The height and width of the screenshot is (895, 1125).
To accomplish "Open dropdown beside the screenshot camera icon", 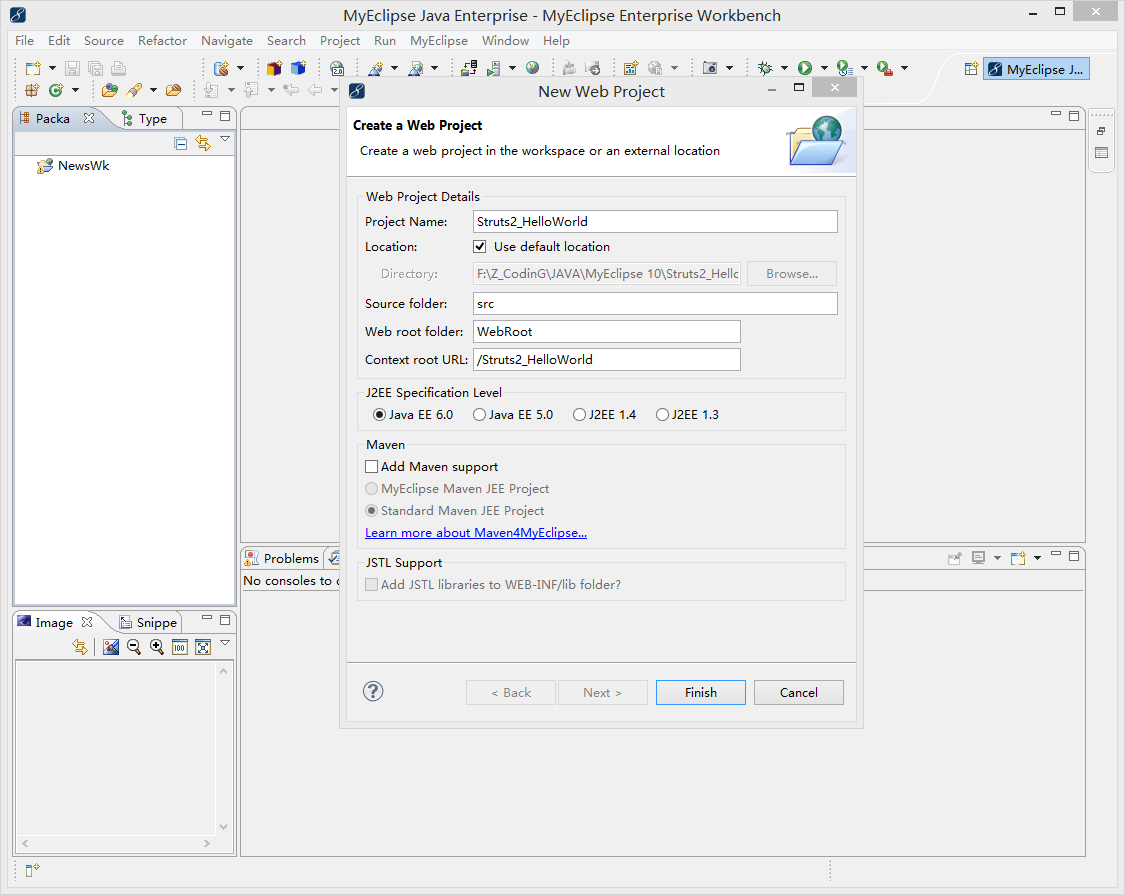I will click(729, 68).
